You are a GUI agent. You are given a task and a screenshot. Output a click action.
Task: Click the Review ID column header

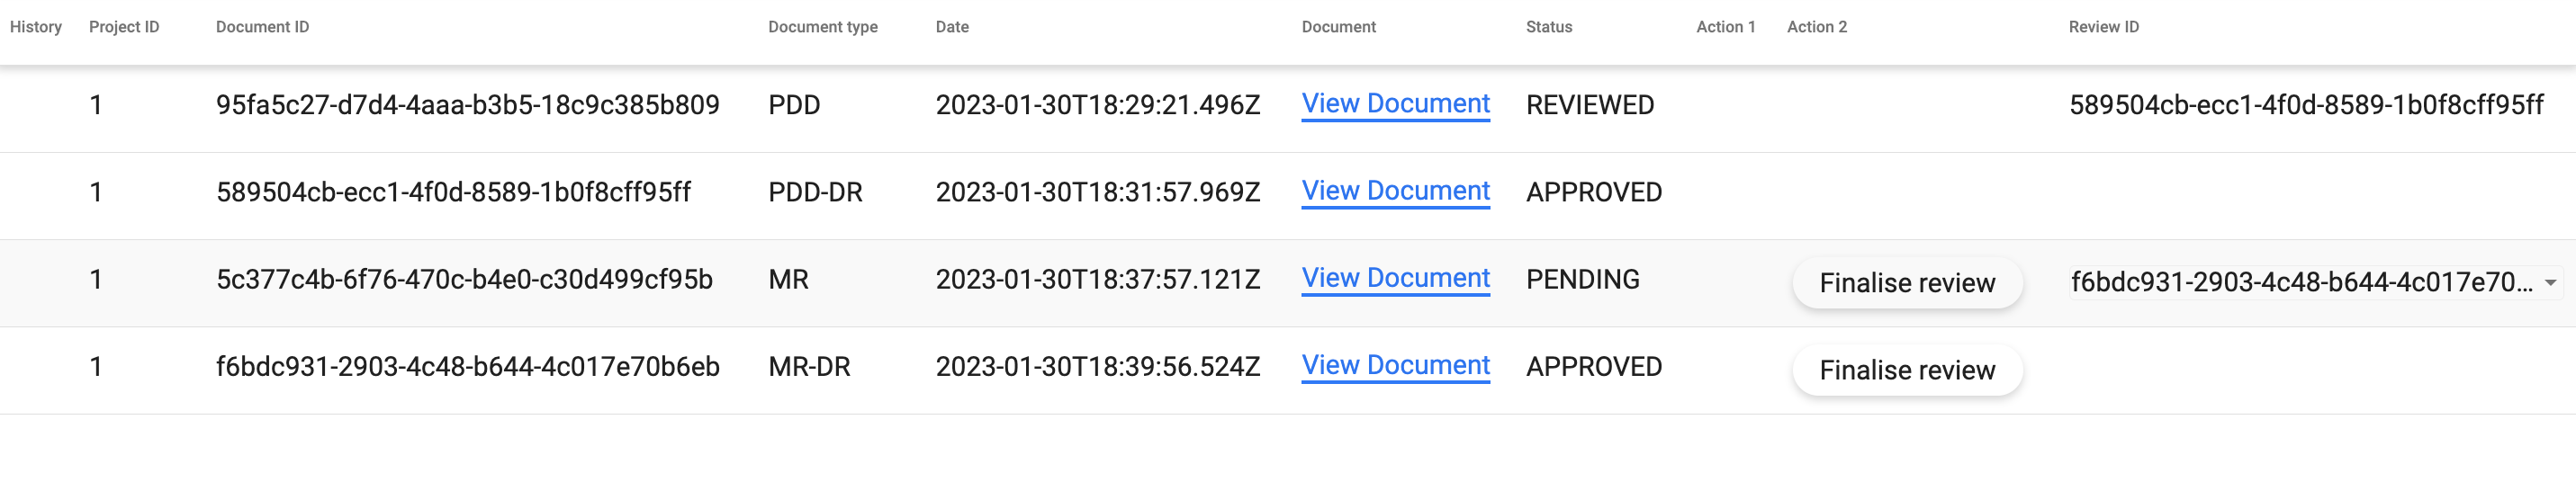2103,27
